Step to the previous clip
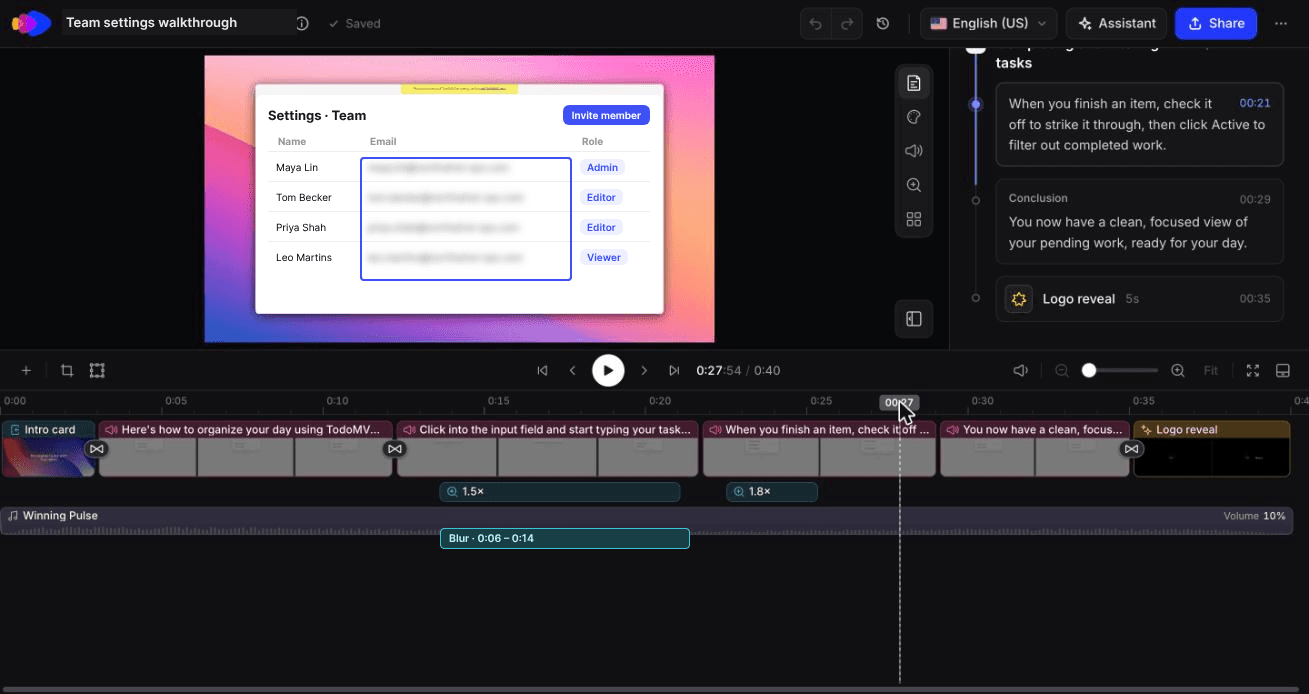Viewport: 1309px width, 694px height. pyautogui.click(x=573, y=370)
